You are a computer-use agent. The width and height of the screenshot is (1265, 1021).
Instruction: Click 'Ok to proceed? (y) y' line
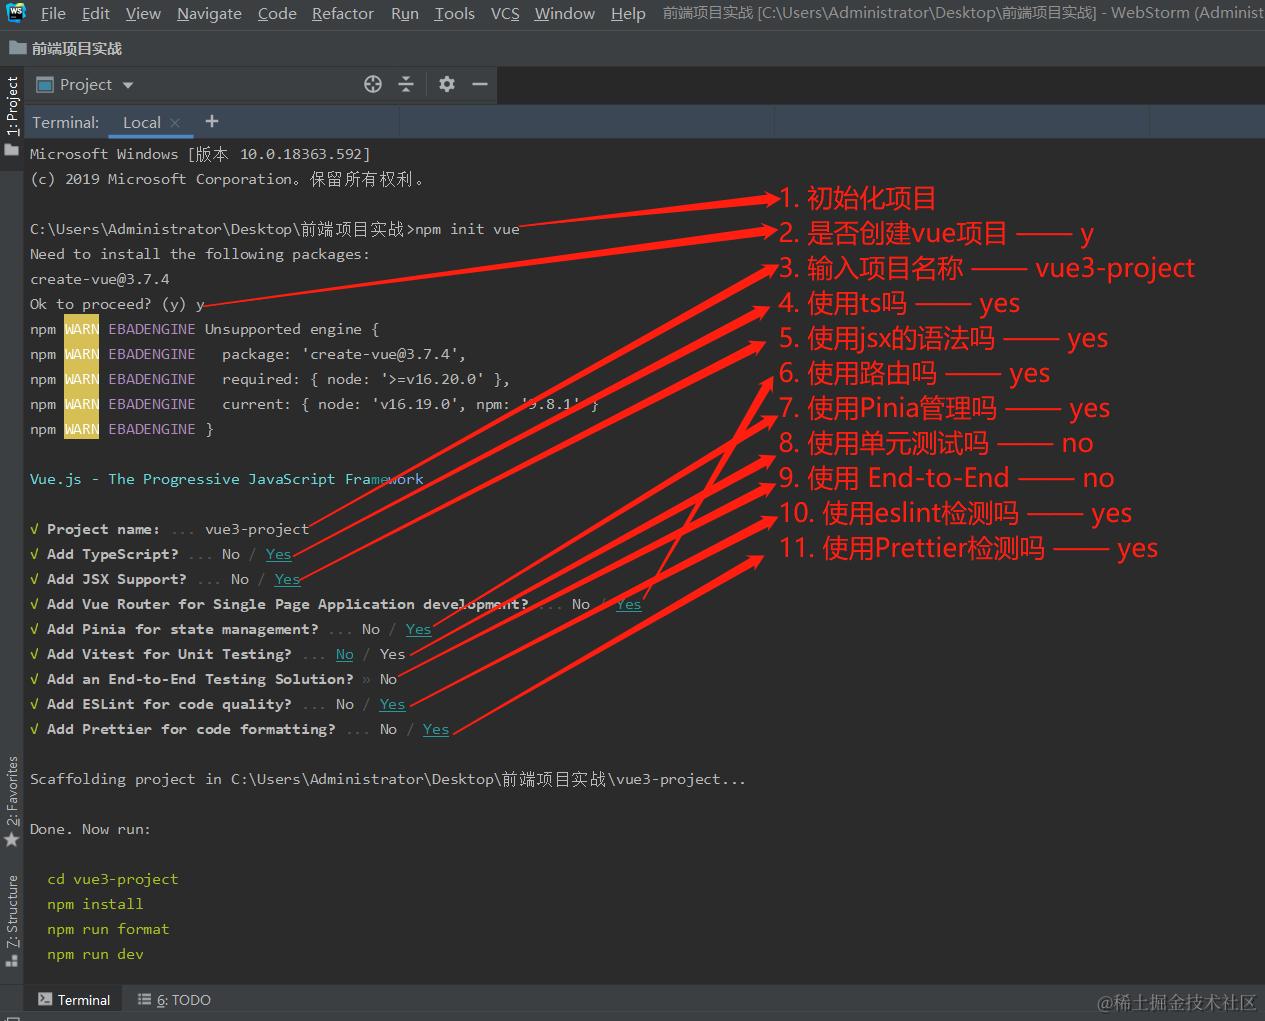click(x=117, y=304)
